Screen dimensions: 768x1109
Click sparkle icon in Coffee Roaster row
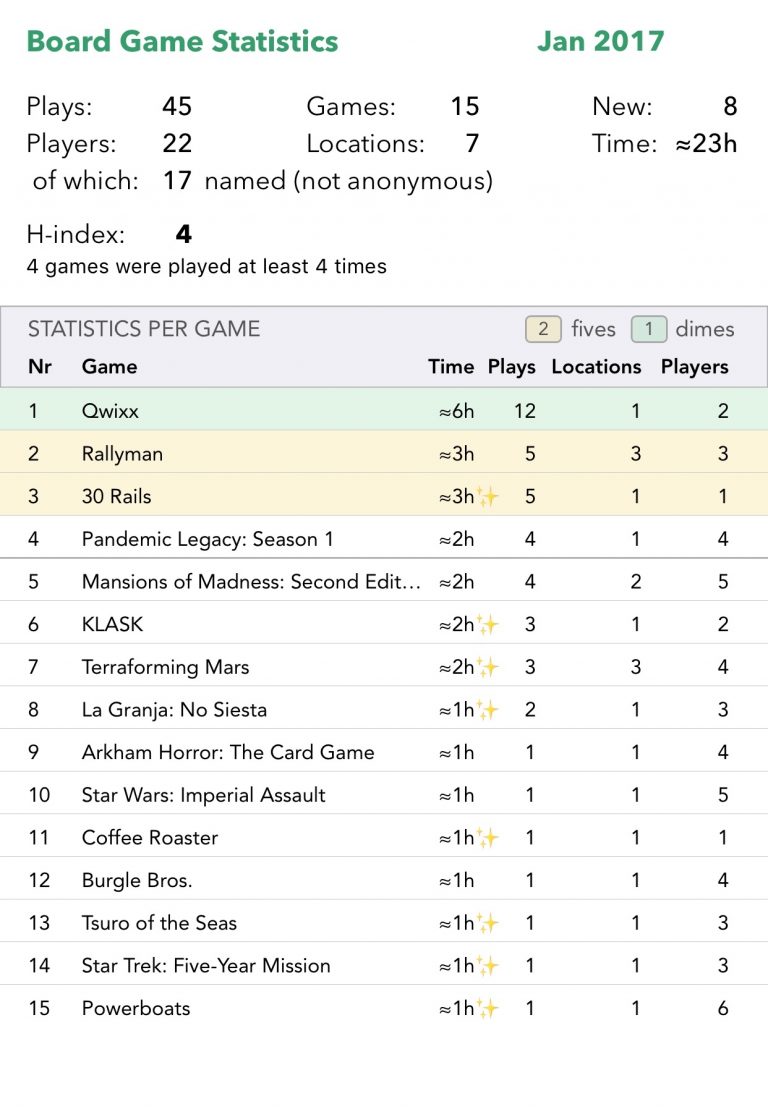point(487,838)
